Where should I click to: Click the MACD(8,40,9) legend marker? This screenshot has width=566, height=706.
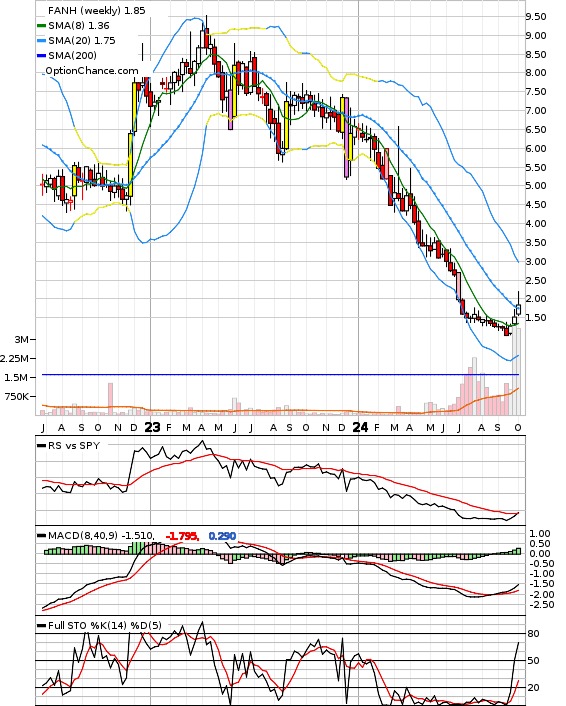tap(41, 536)
